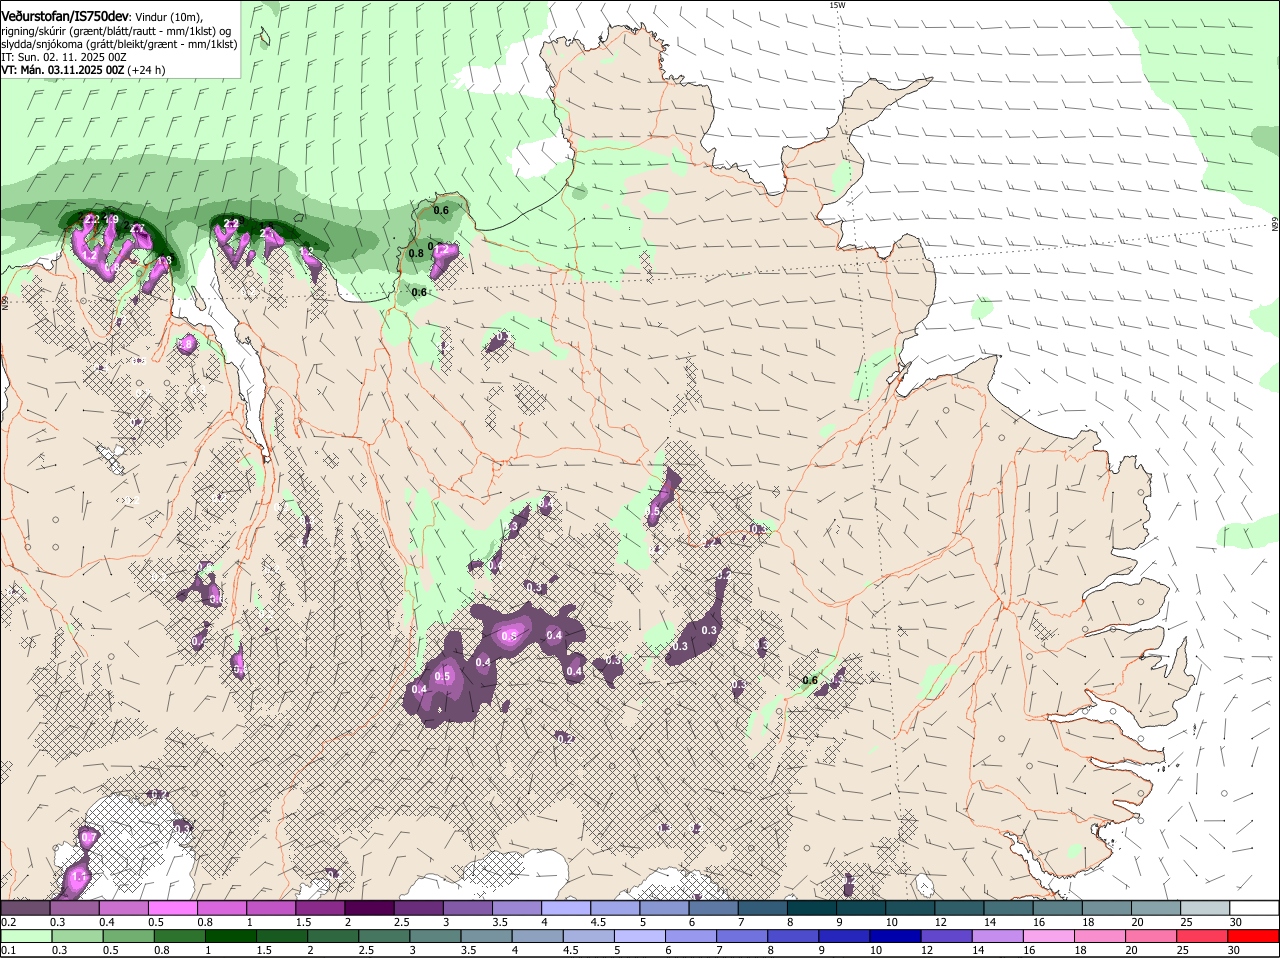
Task: Click the Veðurstofan/IS750dev title text
Action: [x=65, y=16]
